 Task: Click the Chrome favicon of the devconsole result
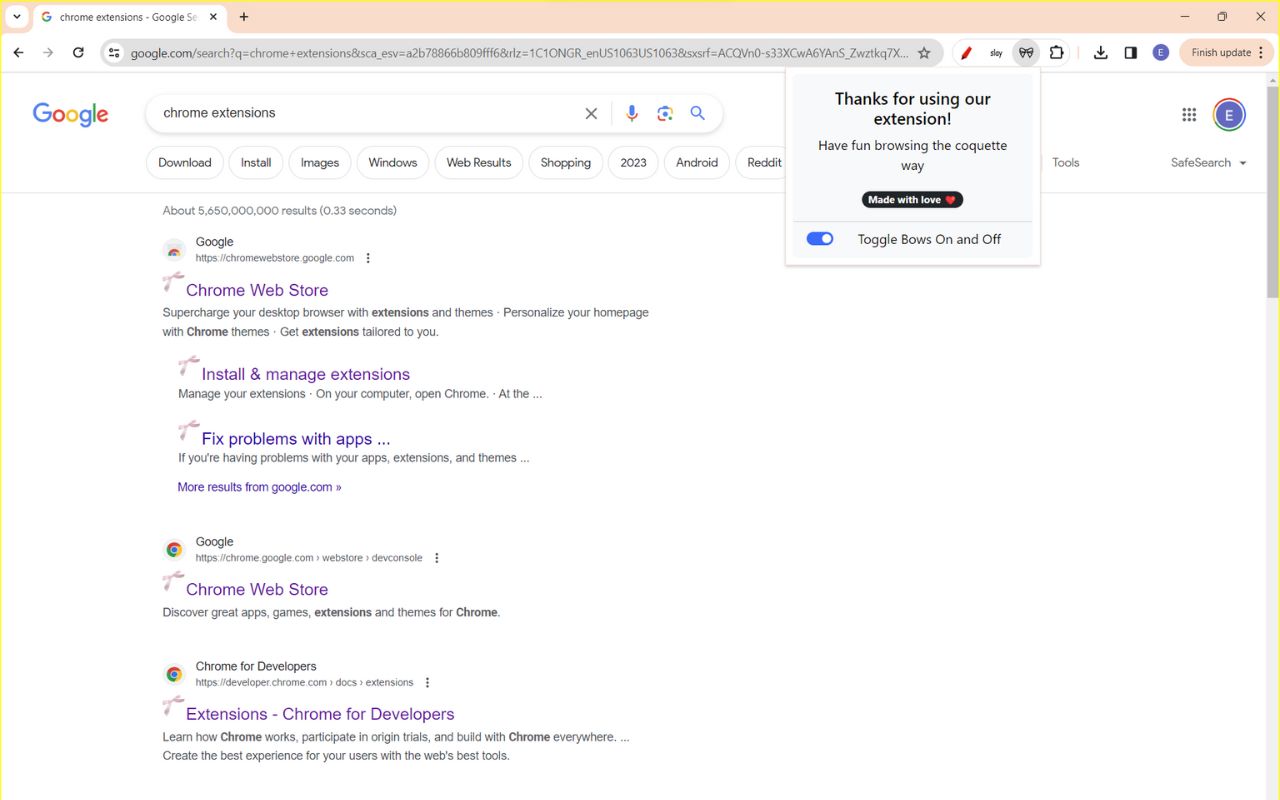174,550
